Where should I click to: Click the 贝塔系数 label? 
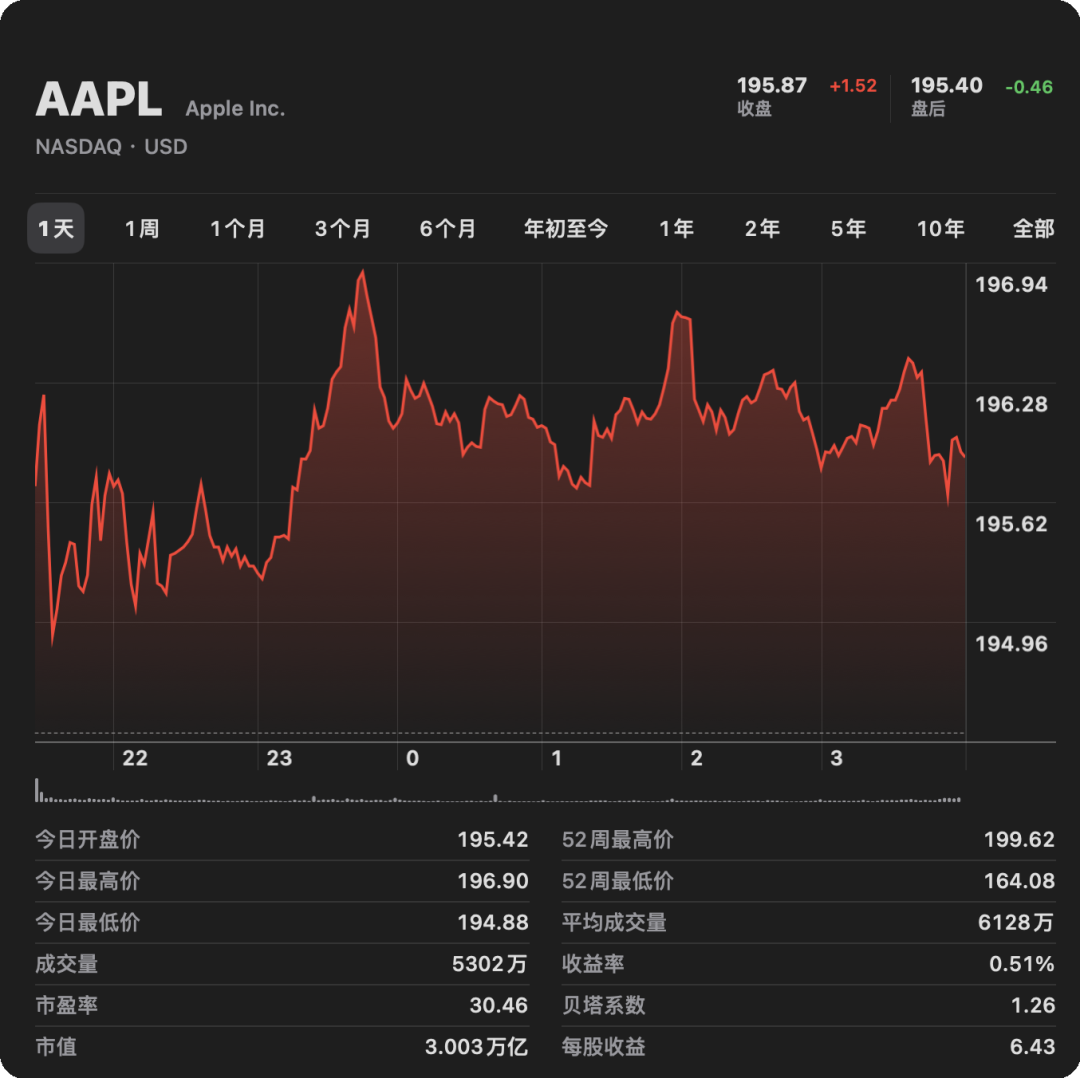604,1006
